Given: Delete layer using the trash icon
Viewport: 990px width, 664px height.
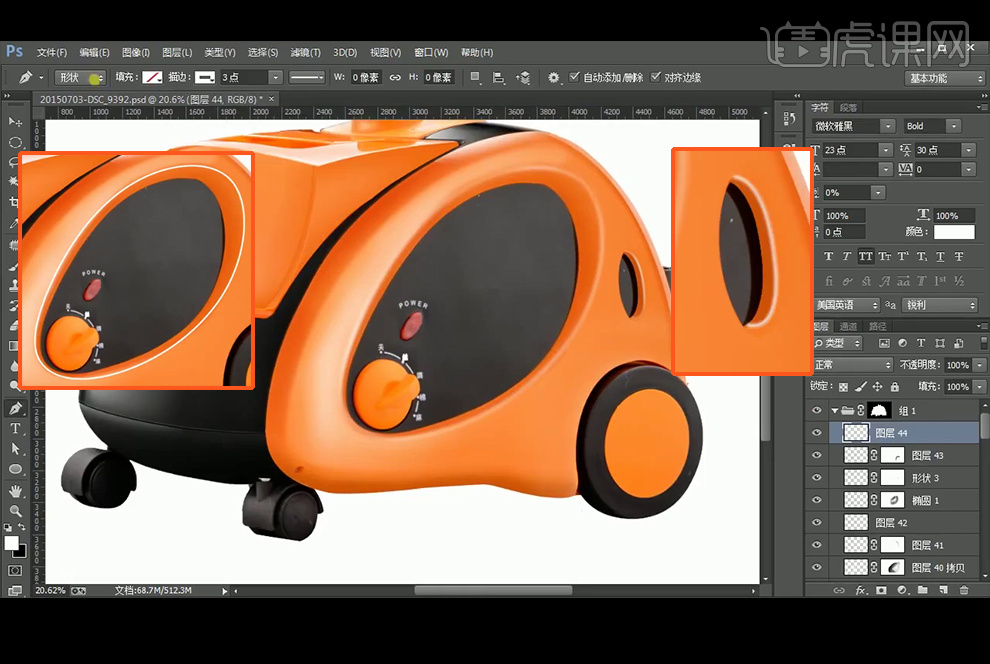Looking at the screenshot, I should (x=964, y=591).
